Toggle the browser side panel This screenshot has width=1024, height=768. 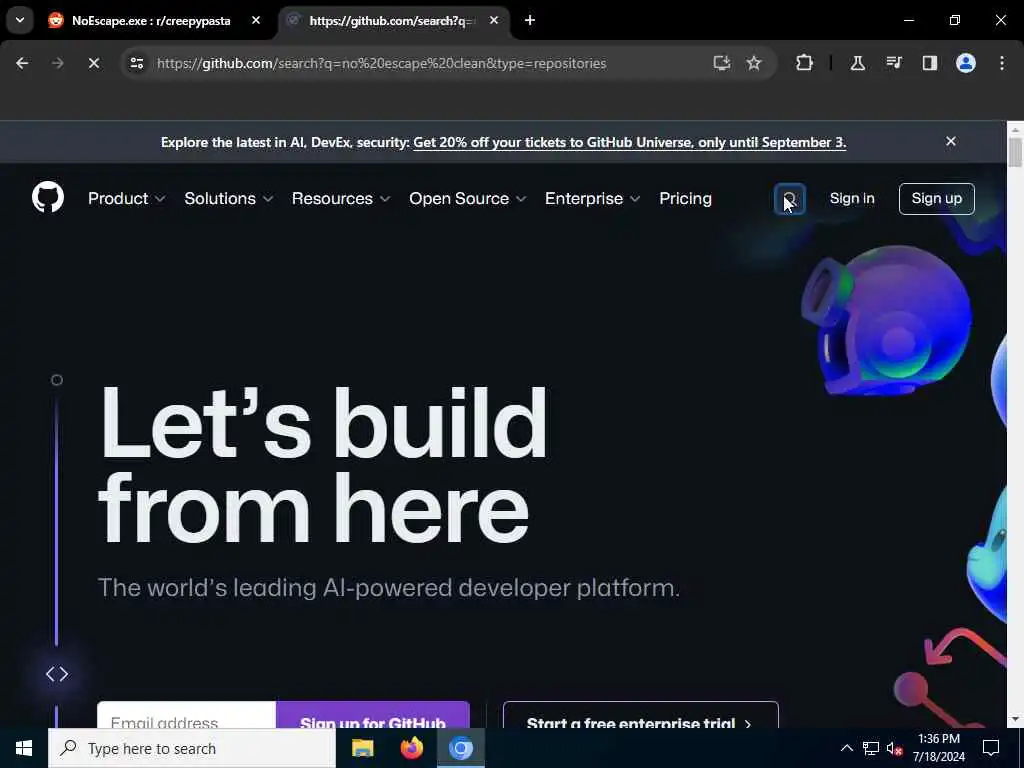pyautogui.click(x=929, y=63)
